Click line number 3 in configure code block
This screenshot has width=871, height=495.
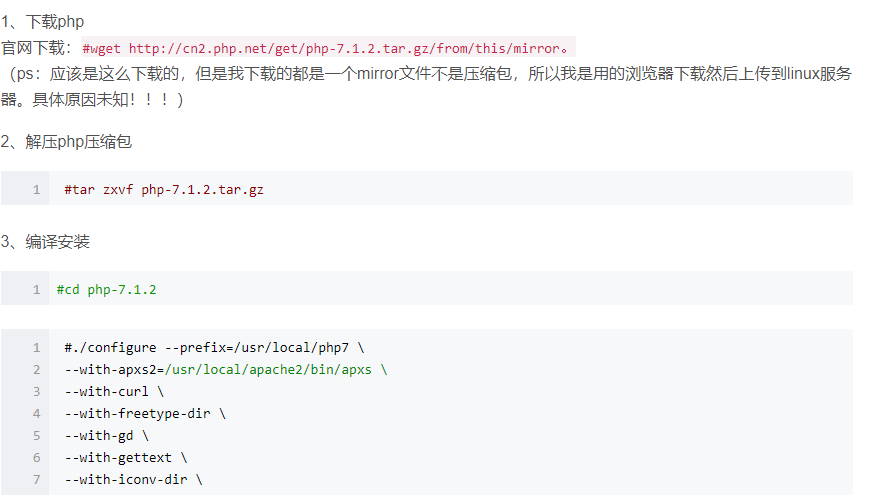point(37,392)
